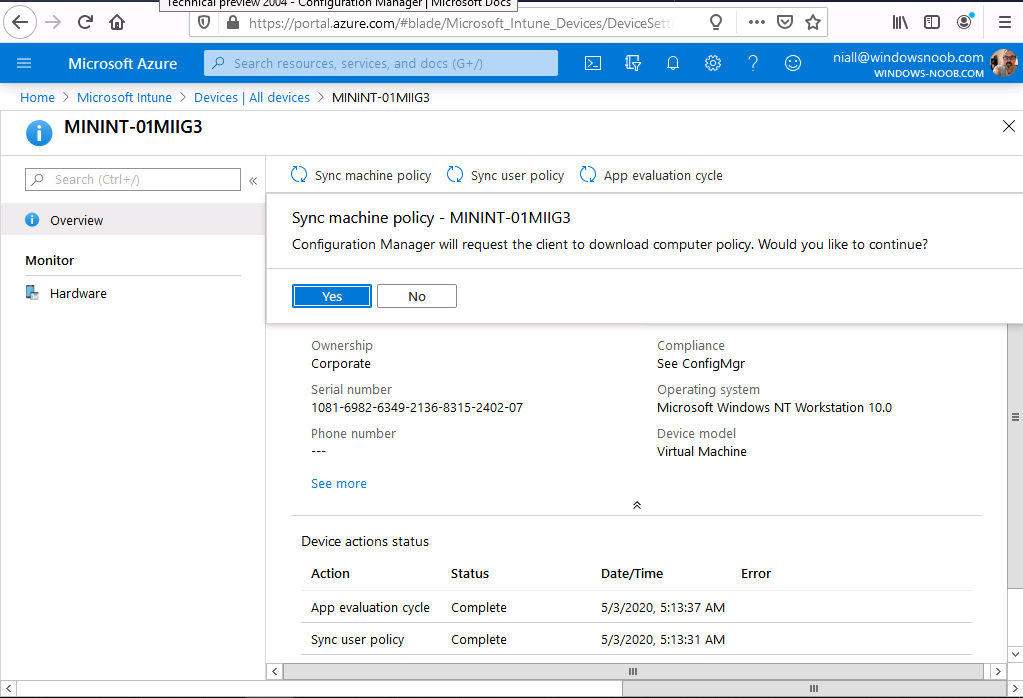This screenshot has width=1023, height=698.
Task: Collapse the left navigation pane chevron
Action: click(253, 181)
